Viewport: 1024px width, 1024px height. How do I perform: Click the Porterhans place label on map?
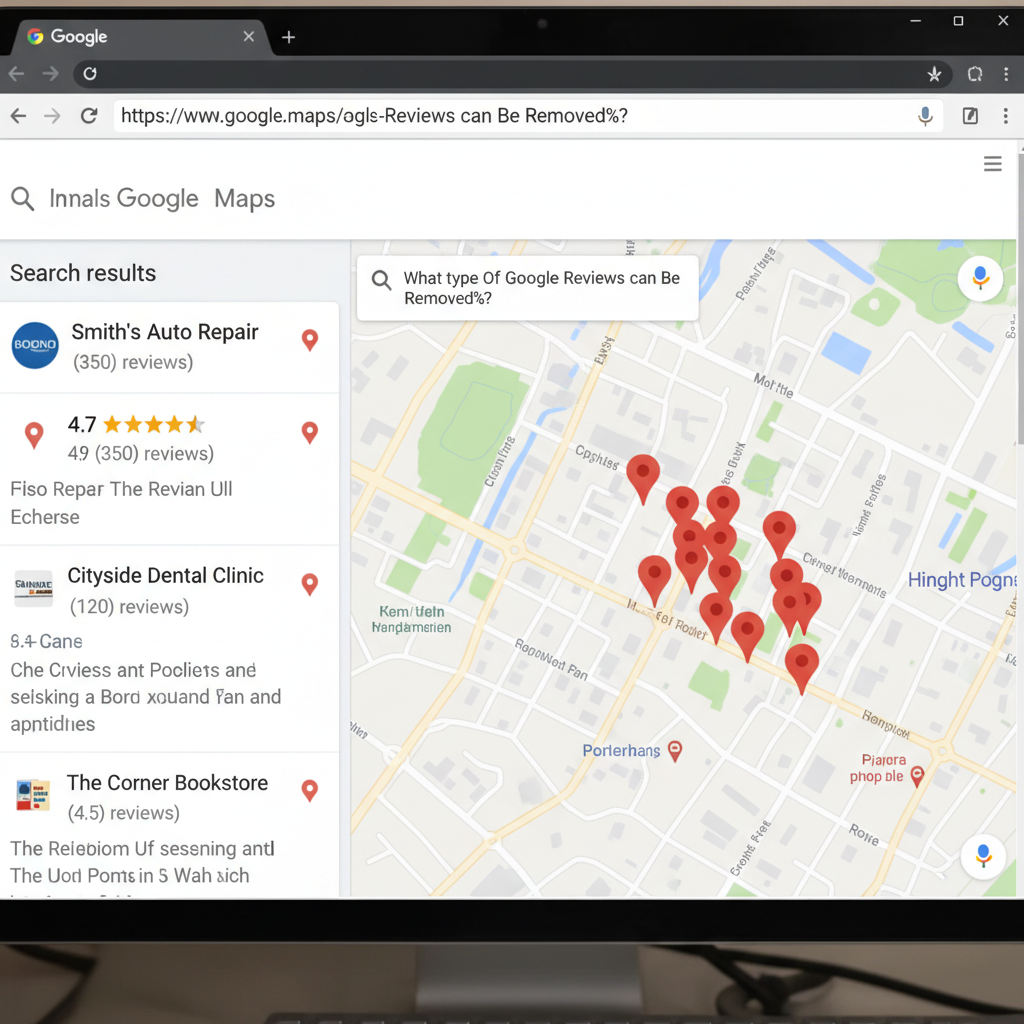[621, 750]
